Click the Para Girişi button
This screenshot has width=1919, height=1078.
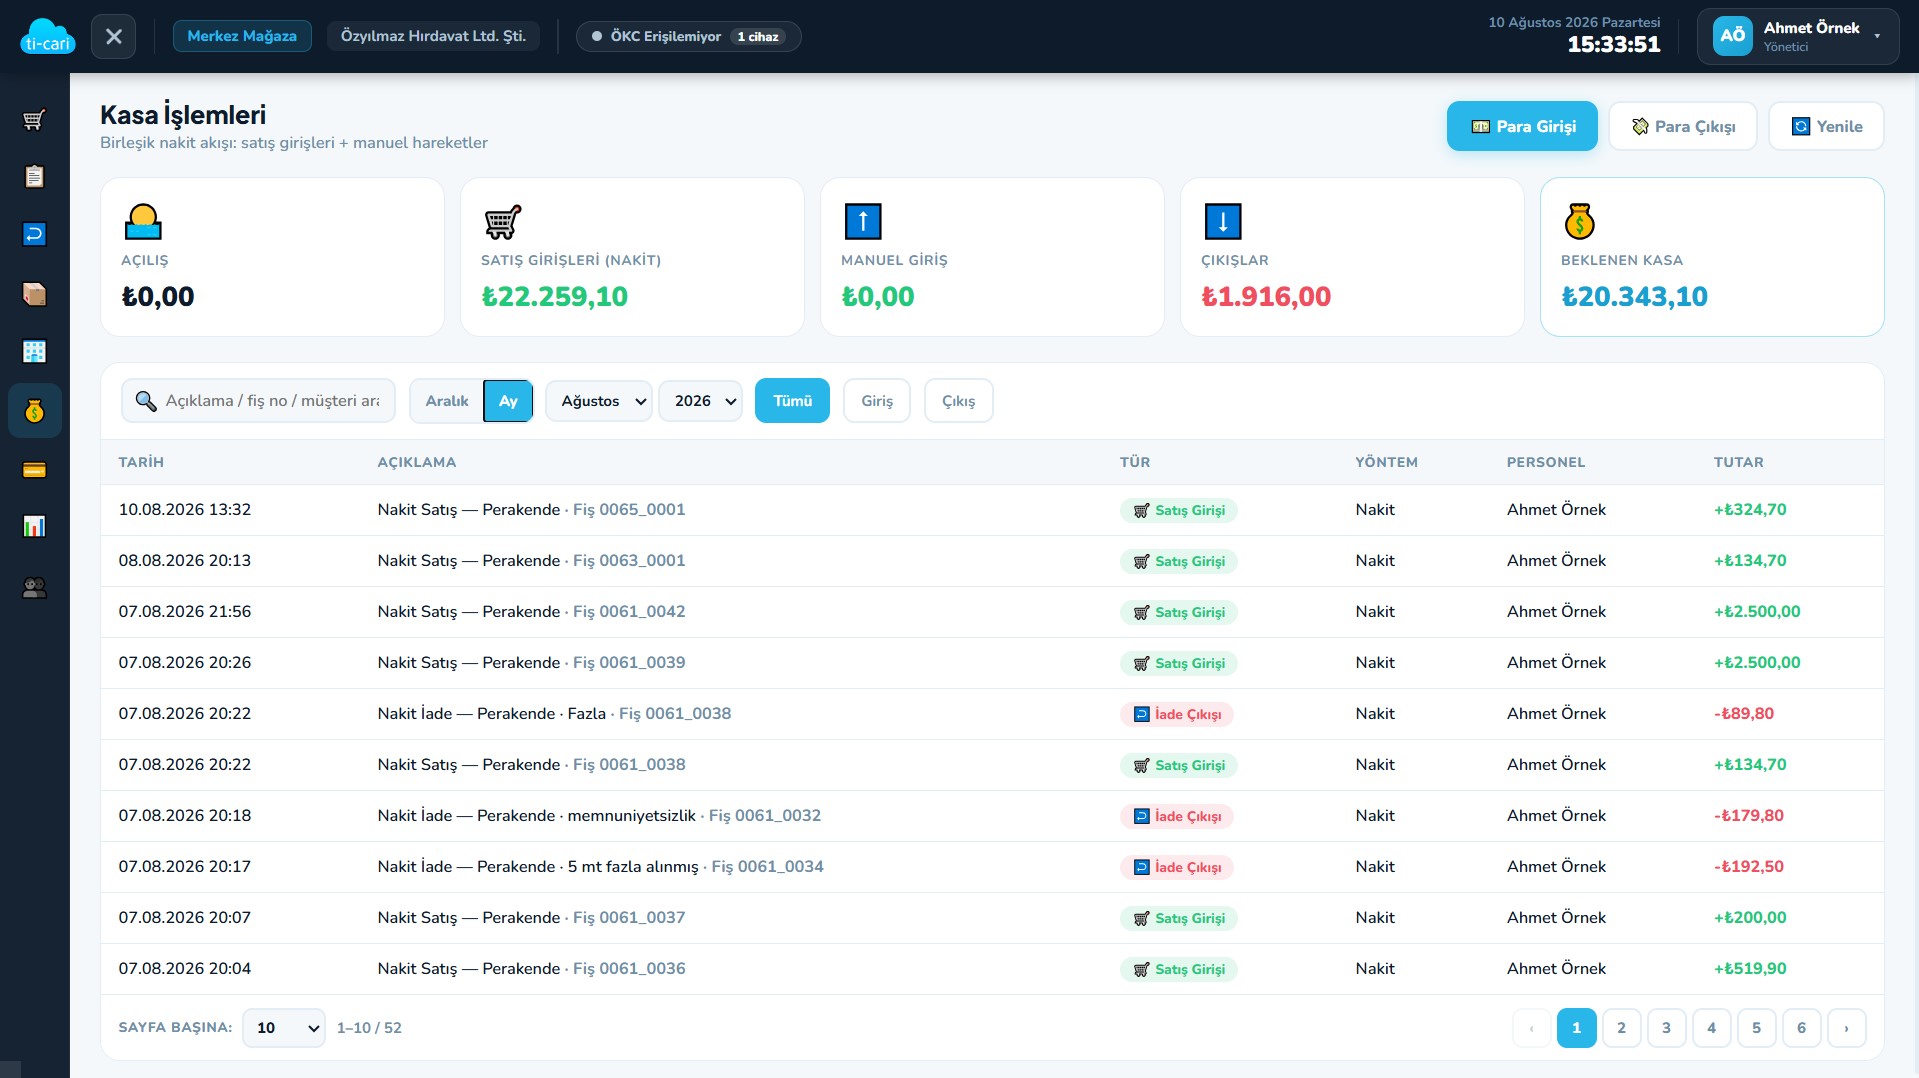point(1522,126)
